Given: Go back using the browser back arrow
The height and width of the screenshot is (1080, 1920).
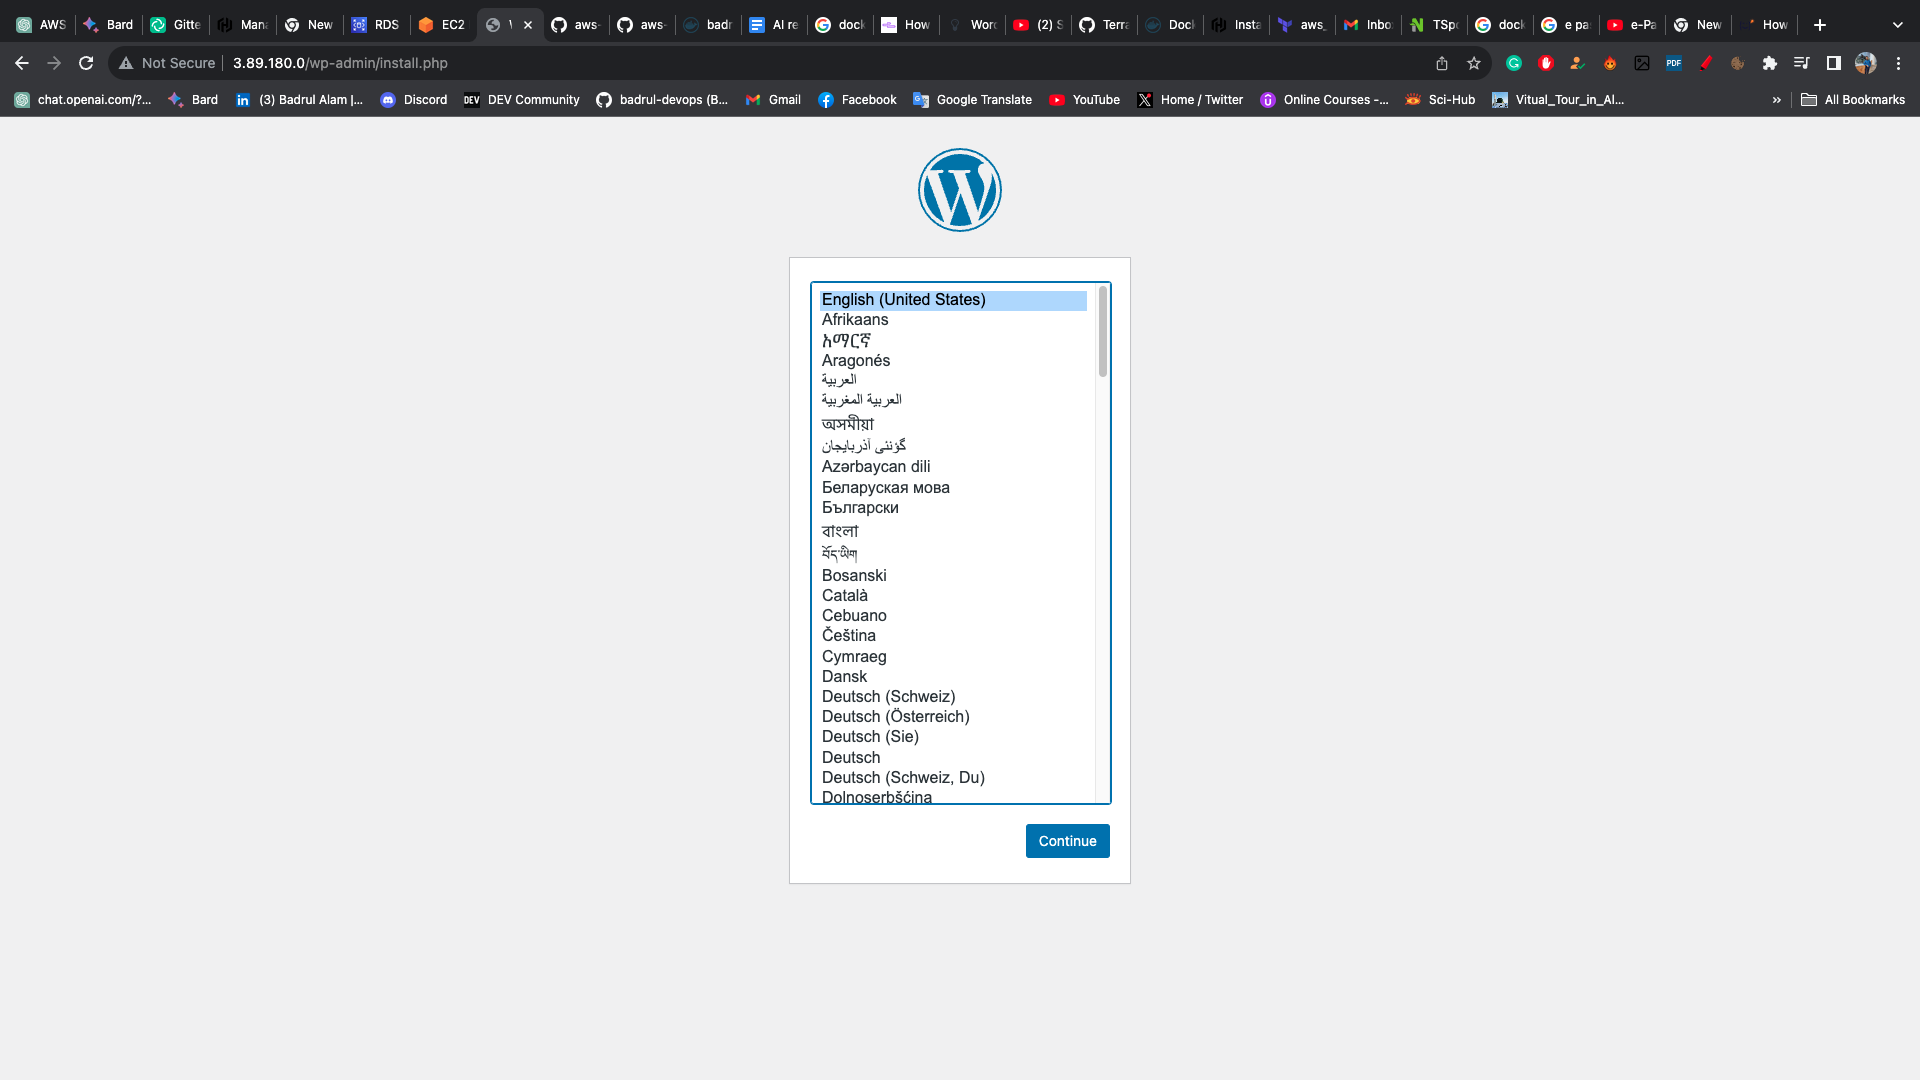Looking at the screenshot, I should [x=22, y=63].
